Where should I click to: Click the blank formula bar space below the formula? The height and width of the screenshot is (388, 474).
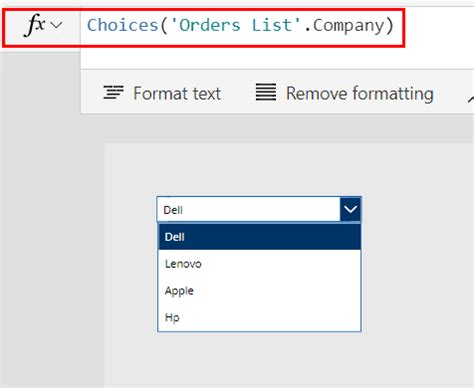277,57
